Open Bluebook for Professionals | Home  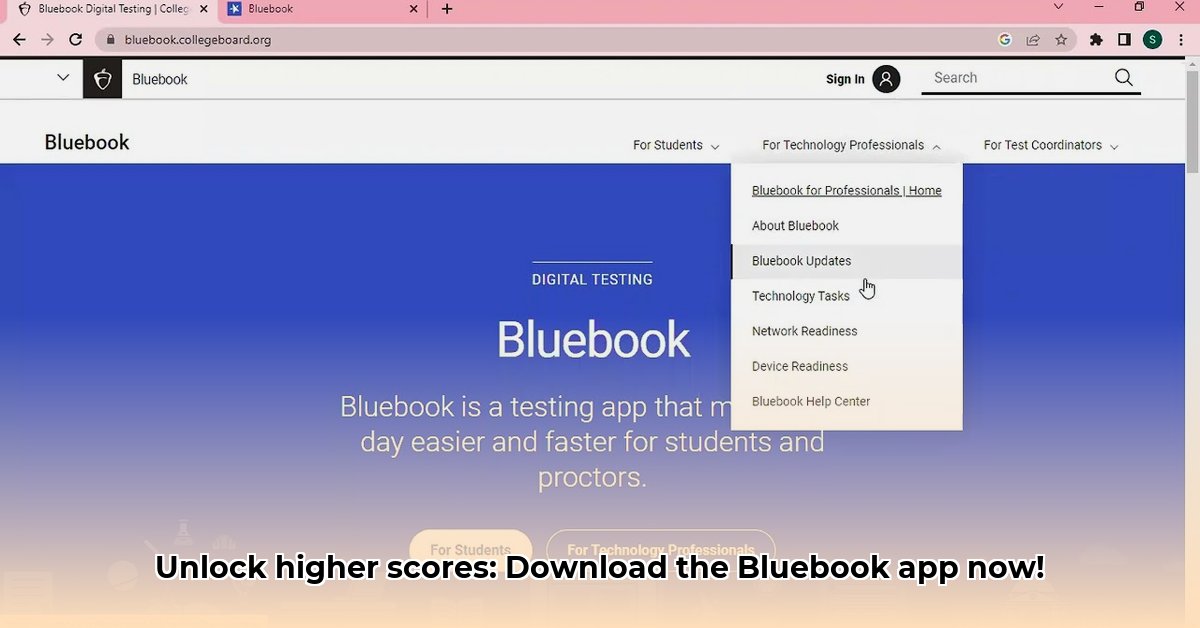pyautogui.click(x=847, y=190)
